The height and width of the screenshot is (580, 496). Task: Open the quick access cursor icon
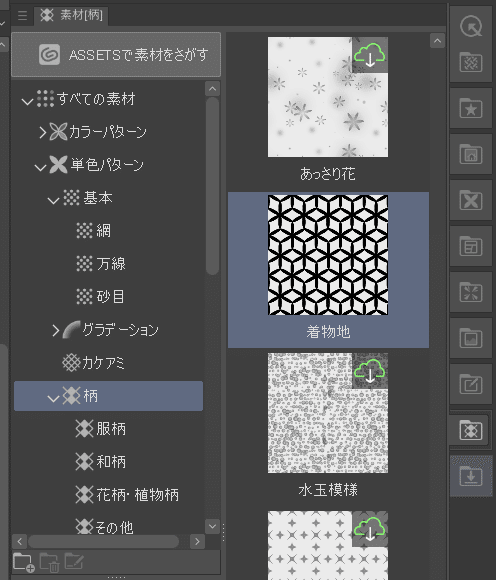[x=471, y=27]
